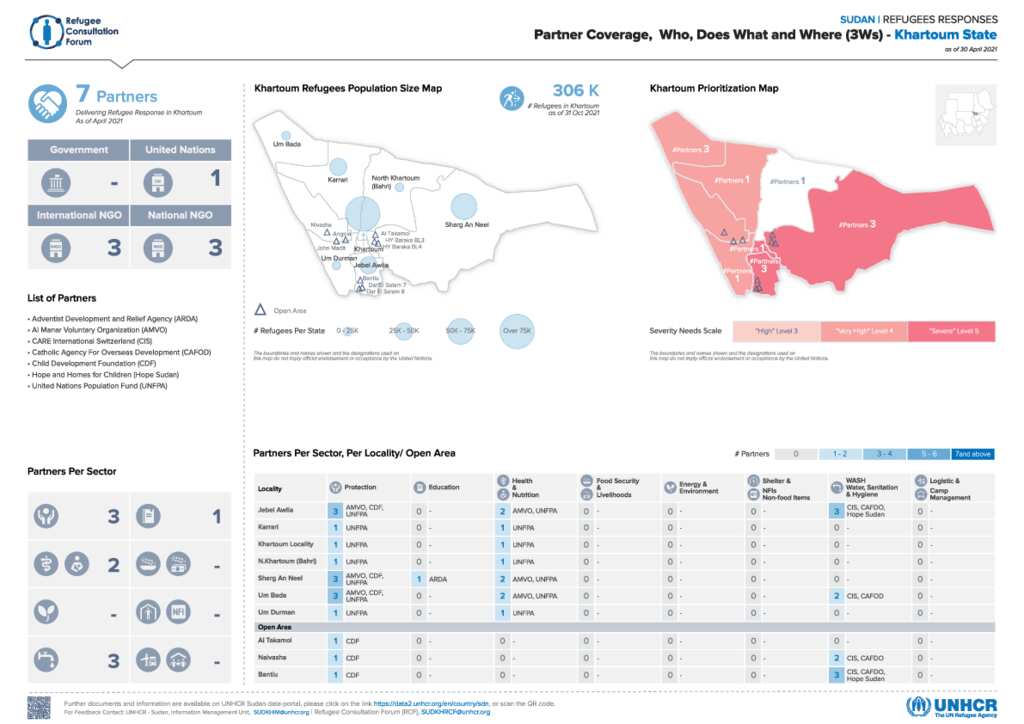
Task: Toggle the '7 and above' partners legend filter
Action: [973, 453]
